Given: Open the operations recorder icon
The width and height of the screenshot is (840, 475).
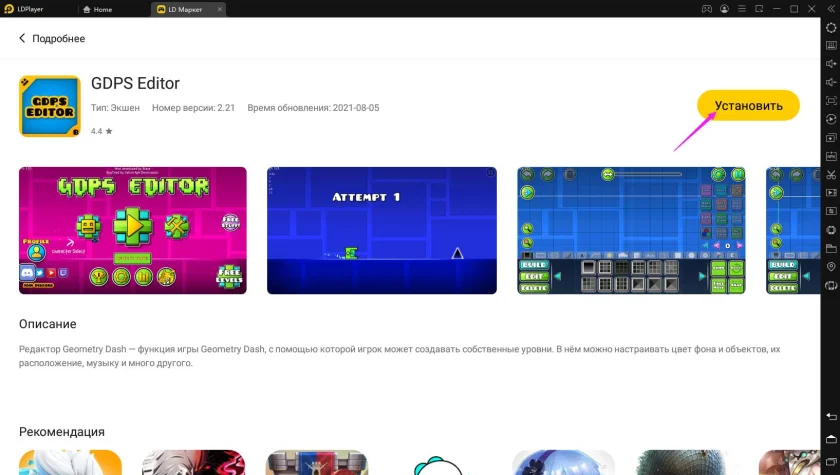Looking at the screenshot, I should tap(831, 119).
